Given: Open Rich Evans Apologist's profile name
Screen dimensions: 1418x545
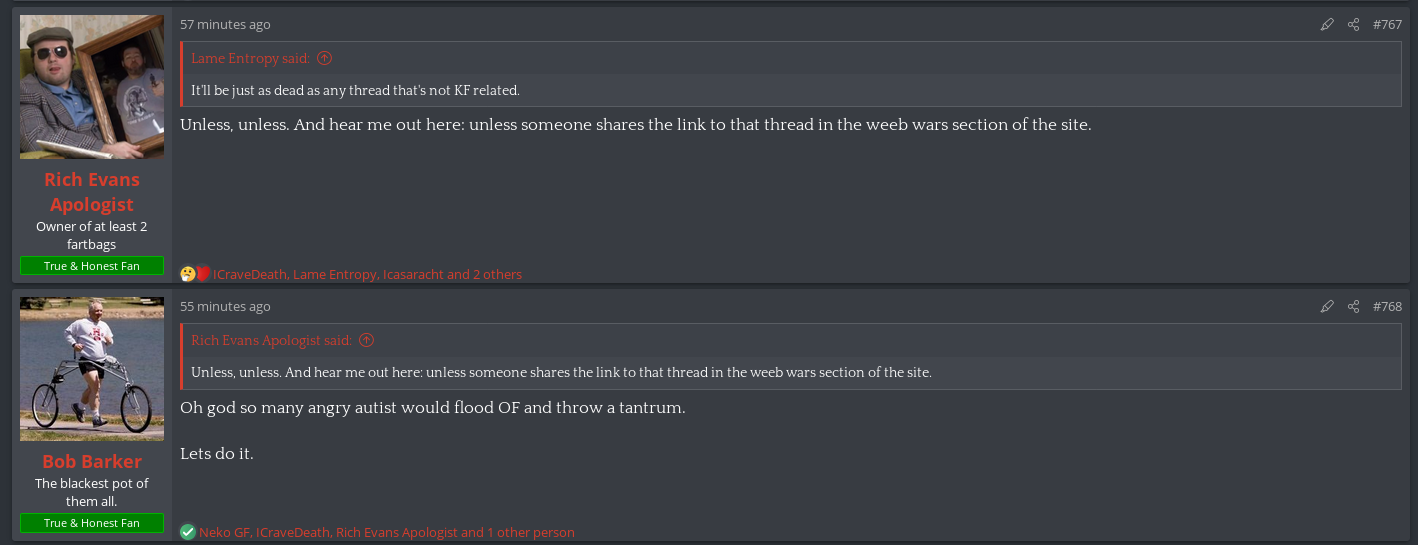Looking at the screenshot, I should 92,192.
